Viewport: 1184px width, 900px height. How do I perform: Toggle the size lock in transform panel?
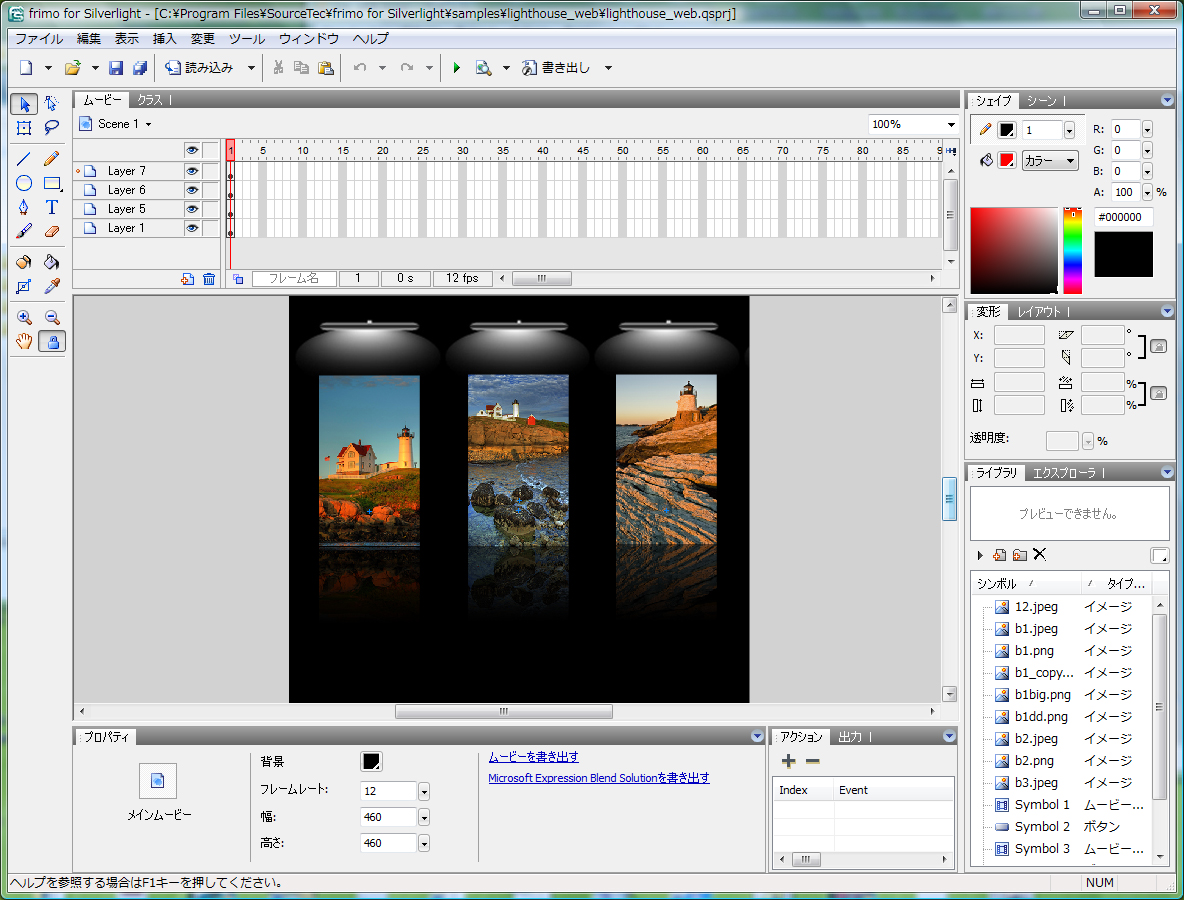pos(1158,393)
